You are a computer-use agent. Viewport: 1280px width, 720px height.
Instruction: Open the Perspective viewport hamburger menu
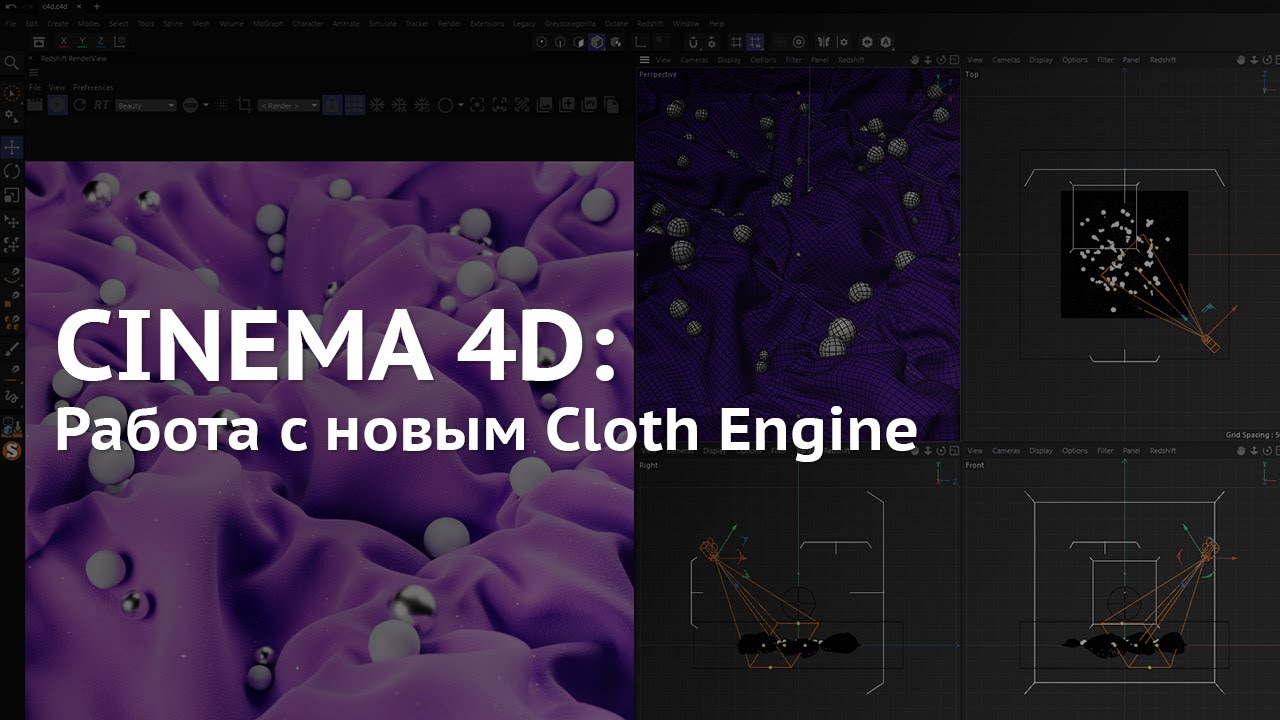[x=644, y=60]
